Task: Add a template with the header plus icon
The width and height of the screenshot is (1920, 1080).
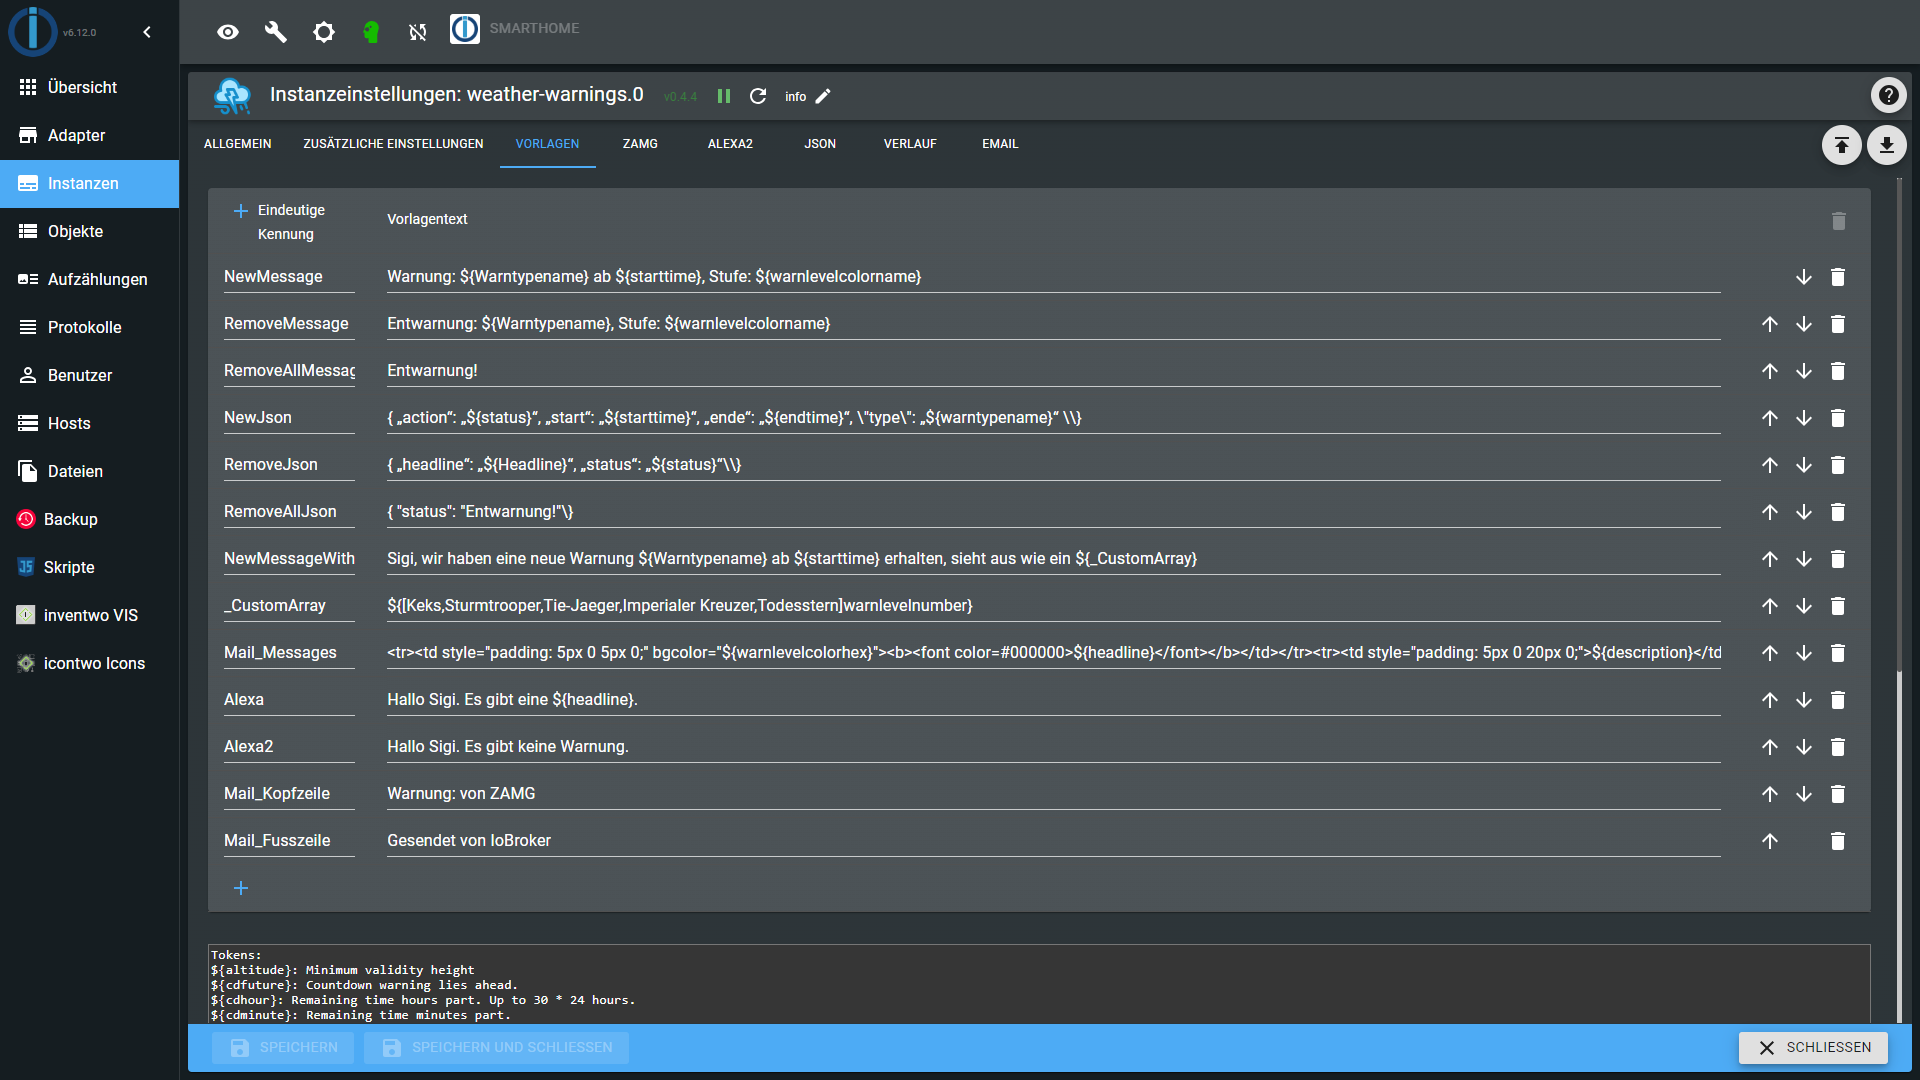Action: click(x=241, y=211)
